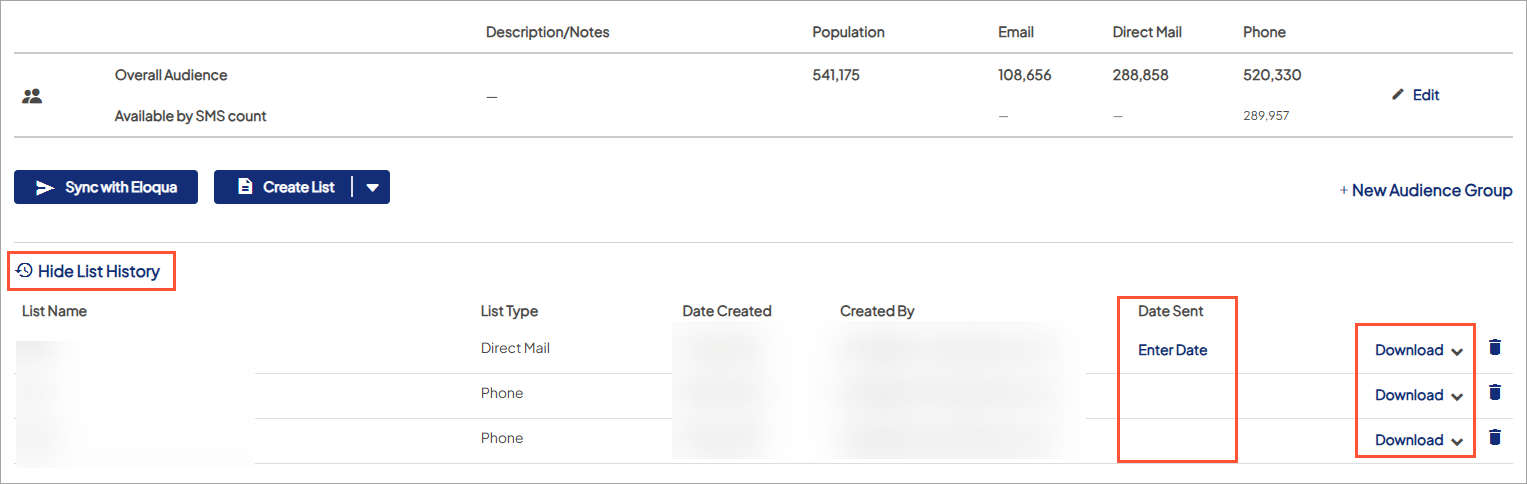Click the List Name column header
1527x484 pixels.
click(54, 311)
